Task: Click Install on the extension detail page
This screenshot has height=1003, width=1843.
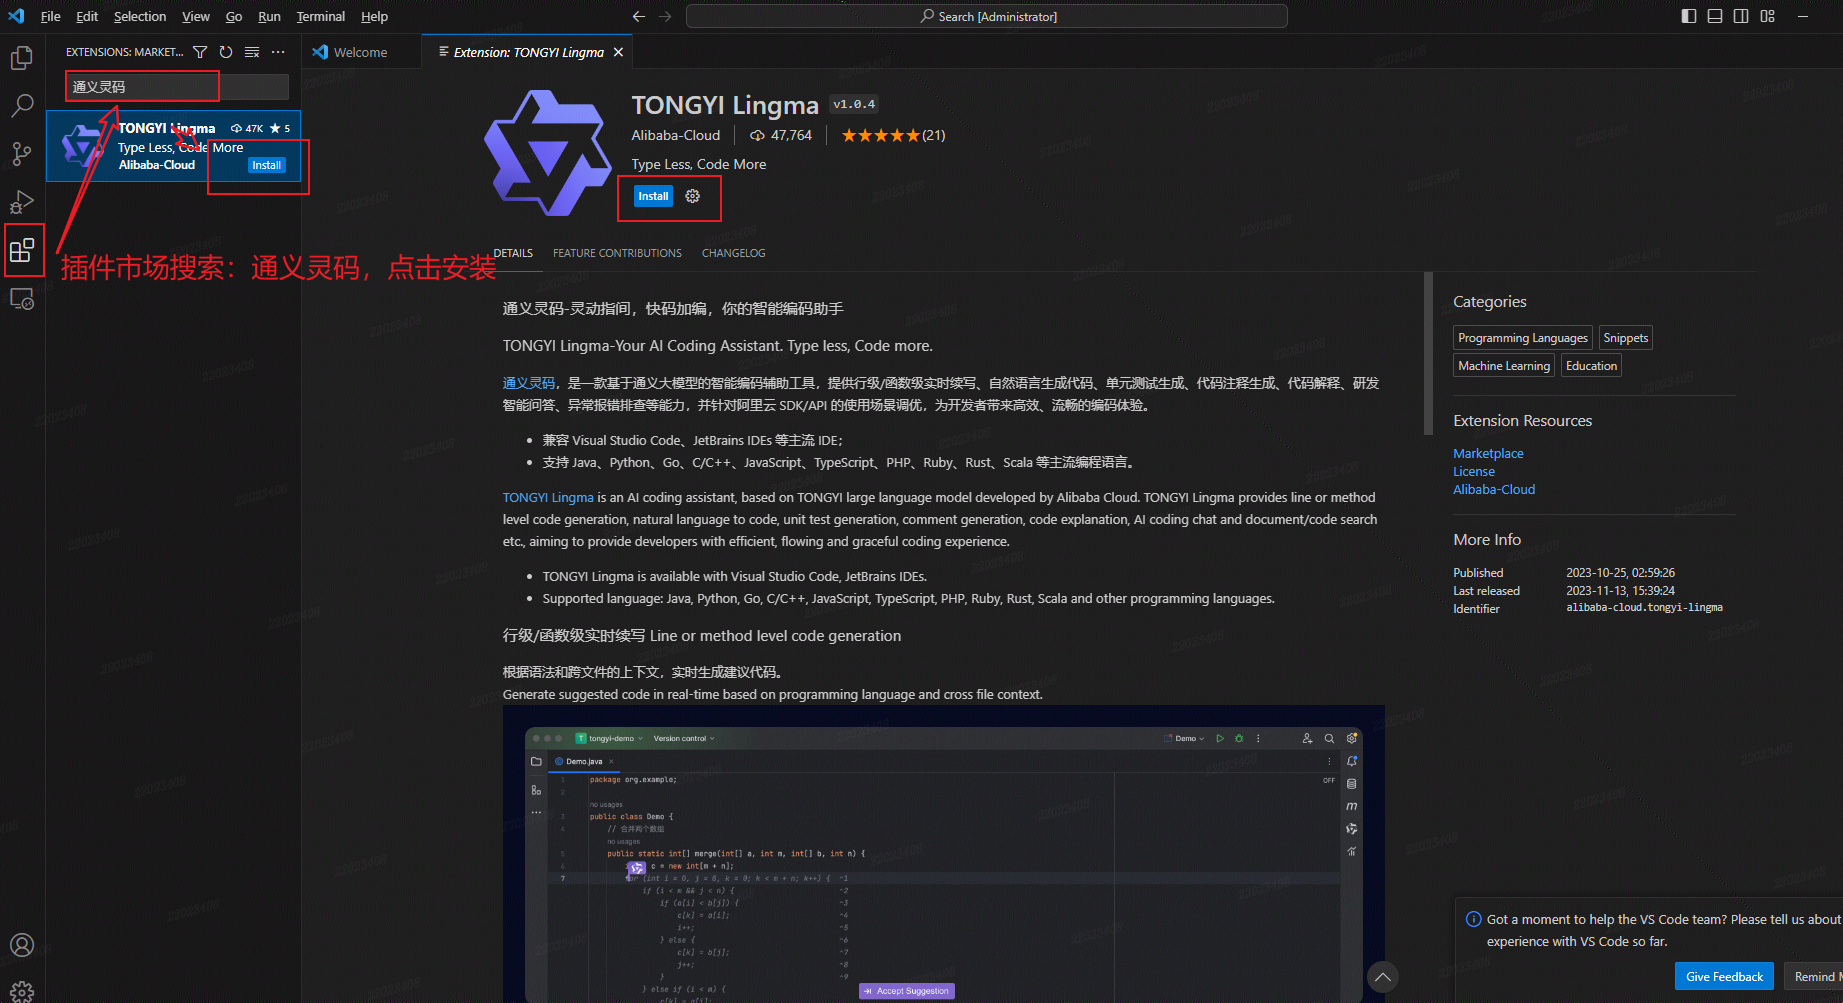Action: pyautogui.click(x=653, y=196)
